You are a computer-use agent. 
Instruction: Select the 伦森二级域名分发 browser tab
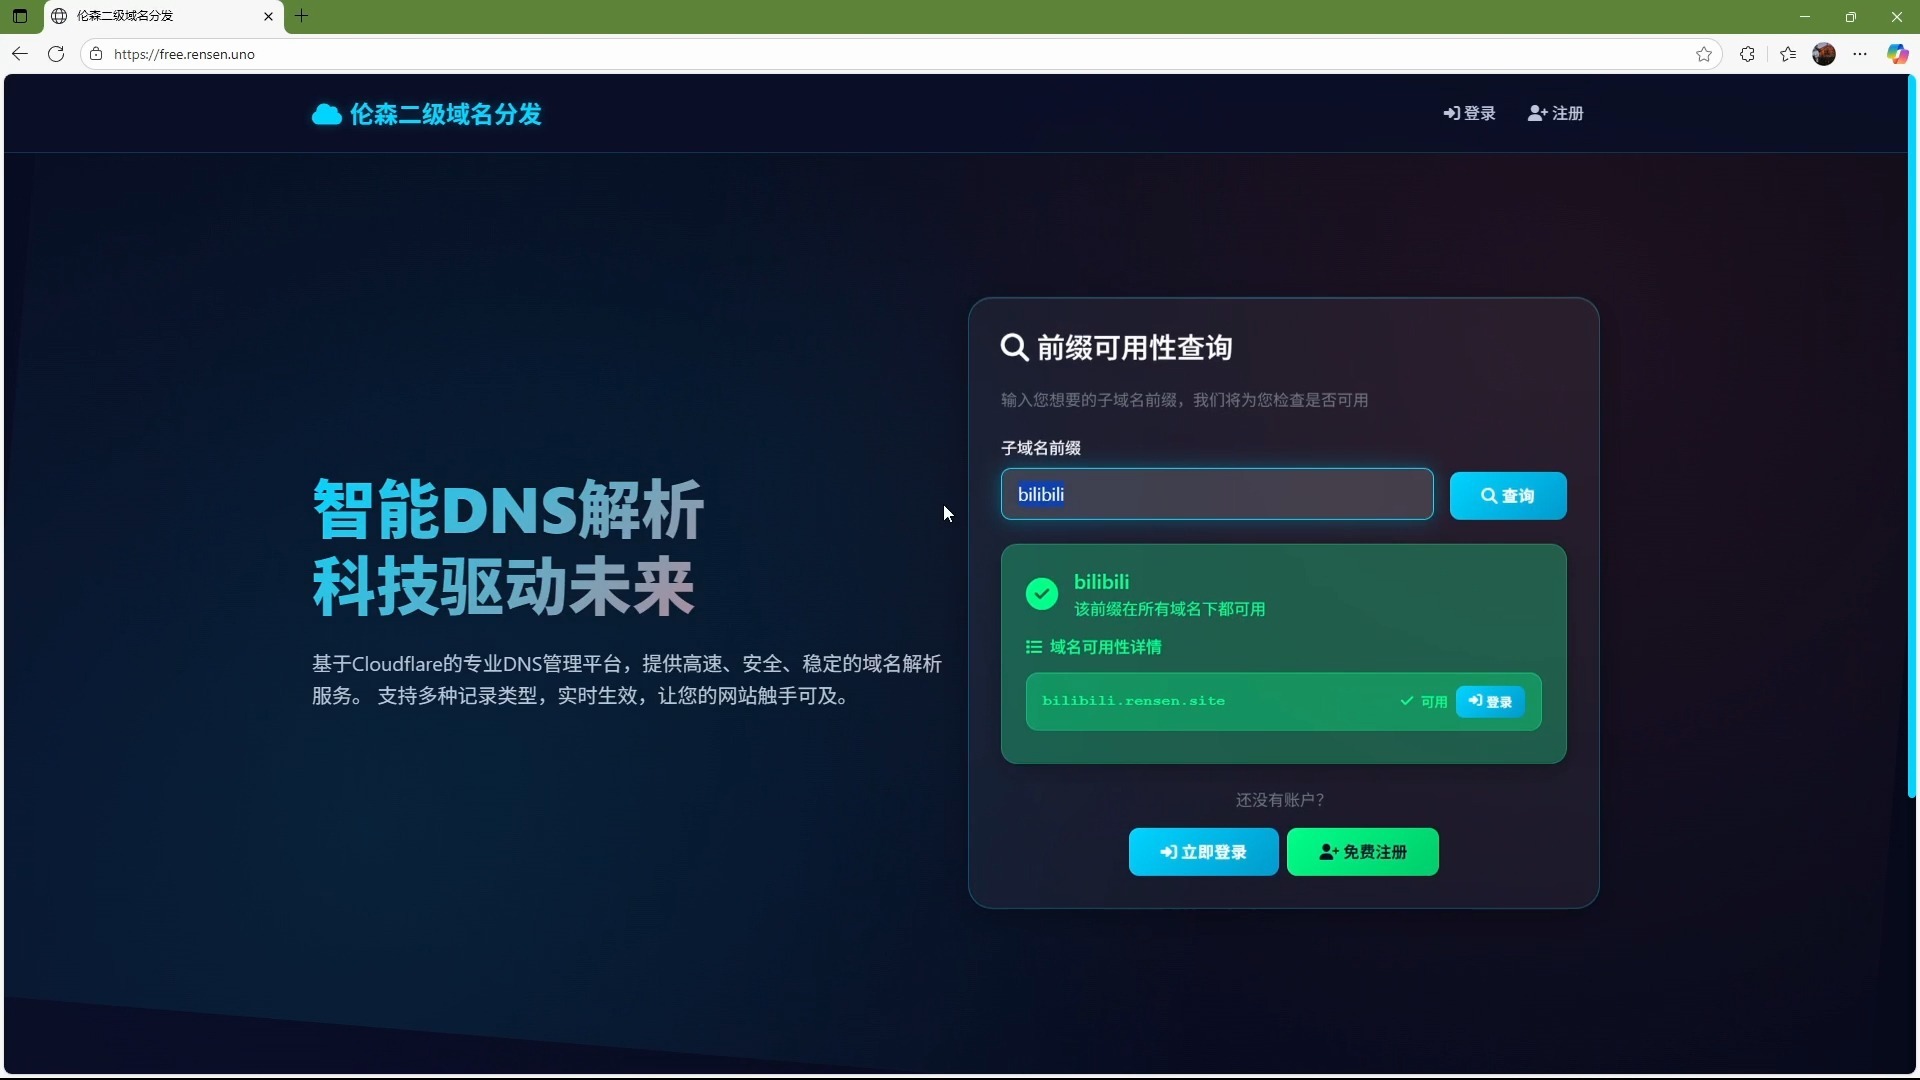pos(164,16)
